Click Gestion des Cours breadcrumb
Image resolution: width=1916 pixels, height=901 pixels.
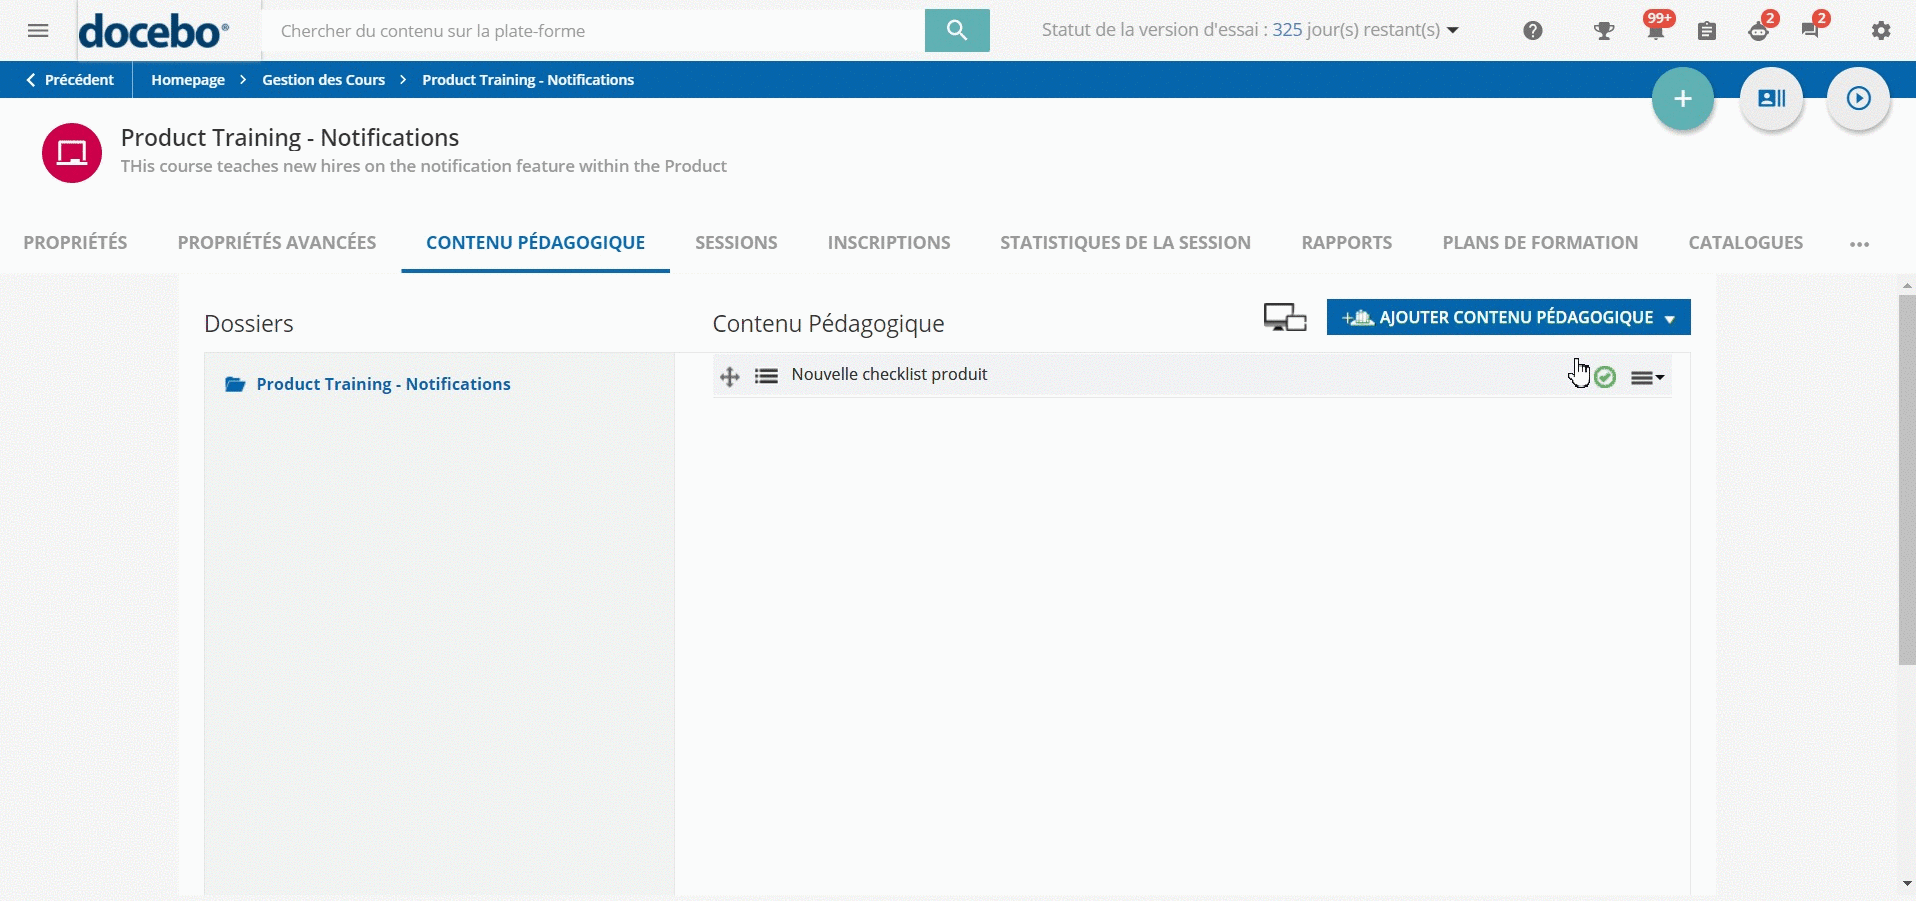(323, 80)
